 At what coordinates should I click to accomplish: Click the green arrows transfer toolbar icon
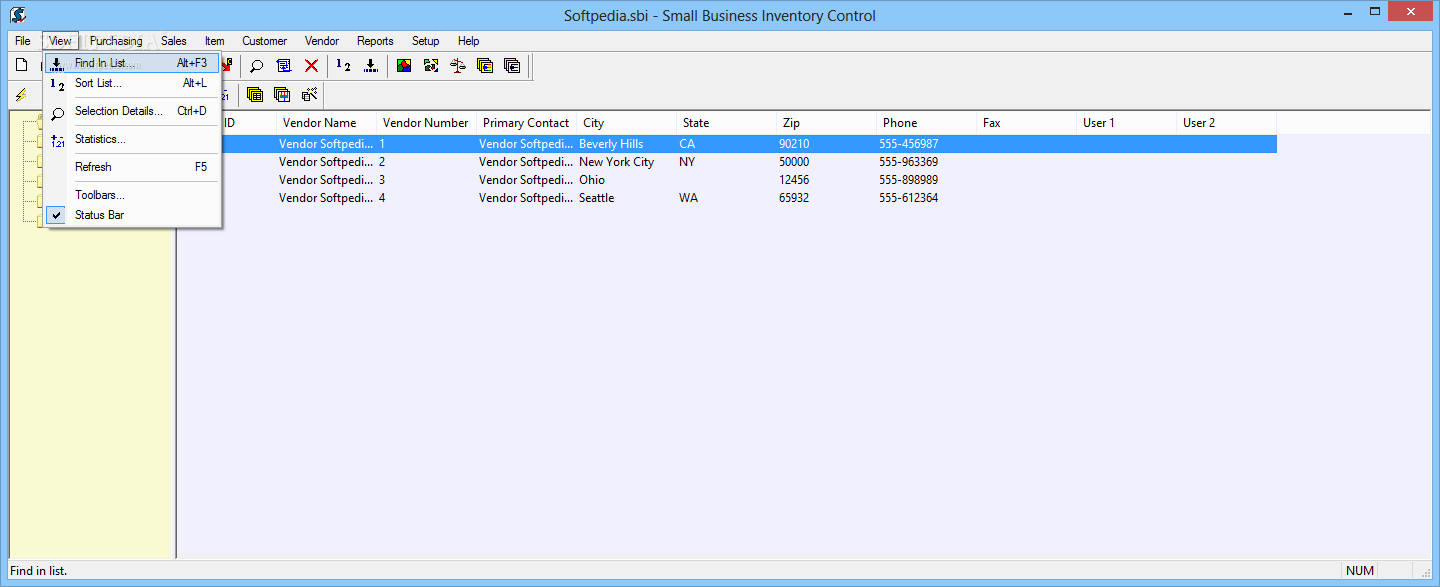(x=431, y=66)
